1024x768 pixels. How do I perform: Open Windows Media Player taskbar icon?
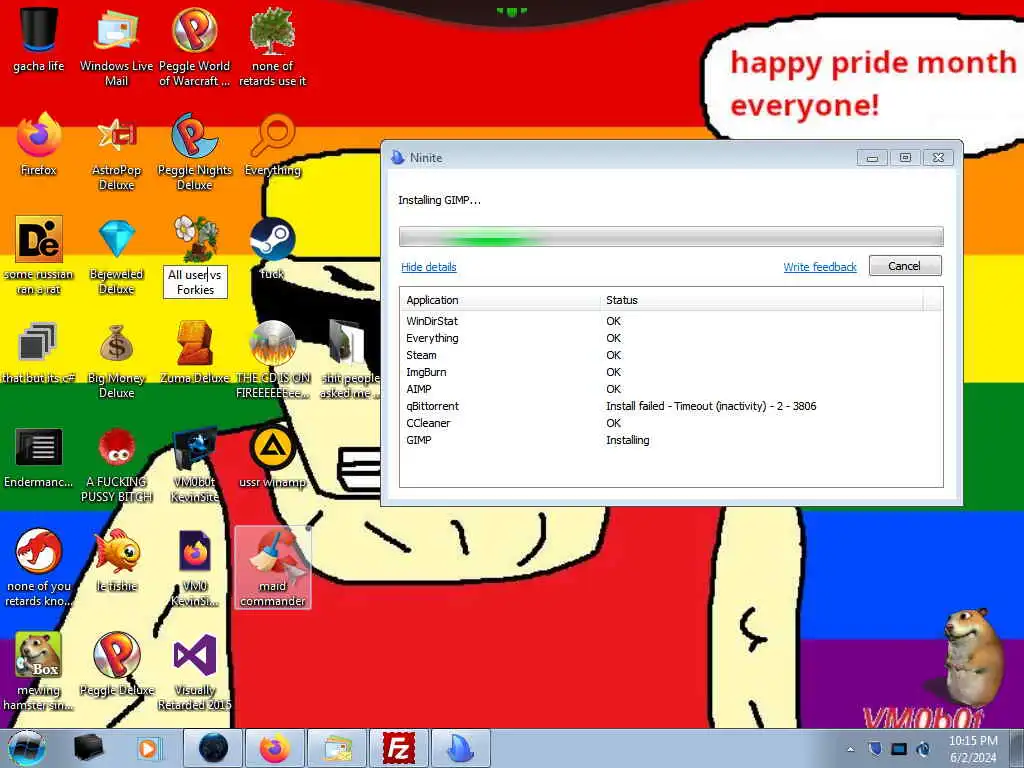(x=148, y=748)
